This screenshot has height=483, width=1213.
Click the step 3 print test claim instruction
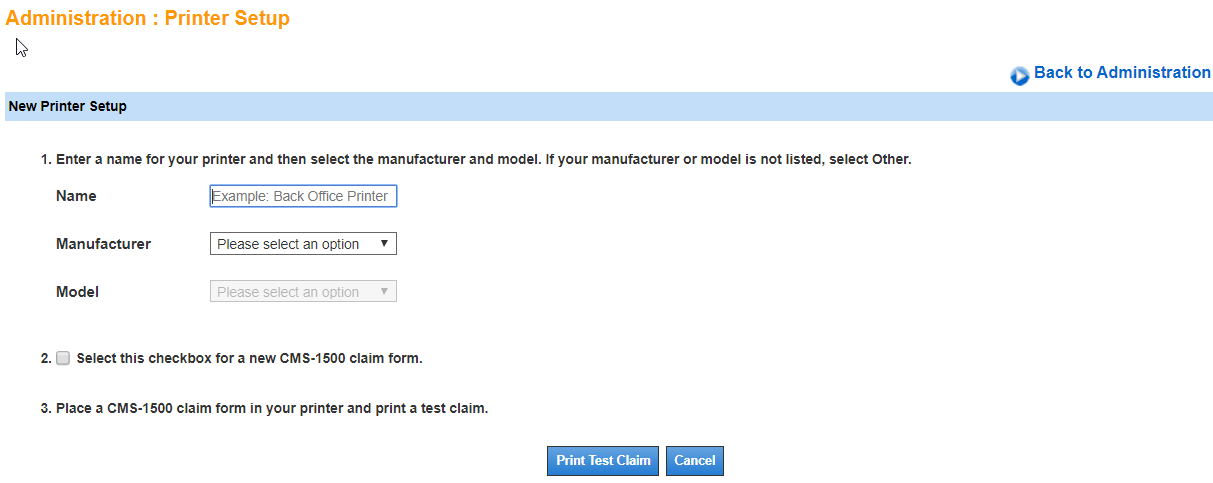tap(272, 408)
